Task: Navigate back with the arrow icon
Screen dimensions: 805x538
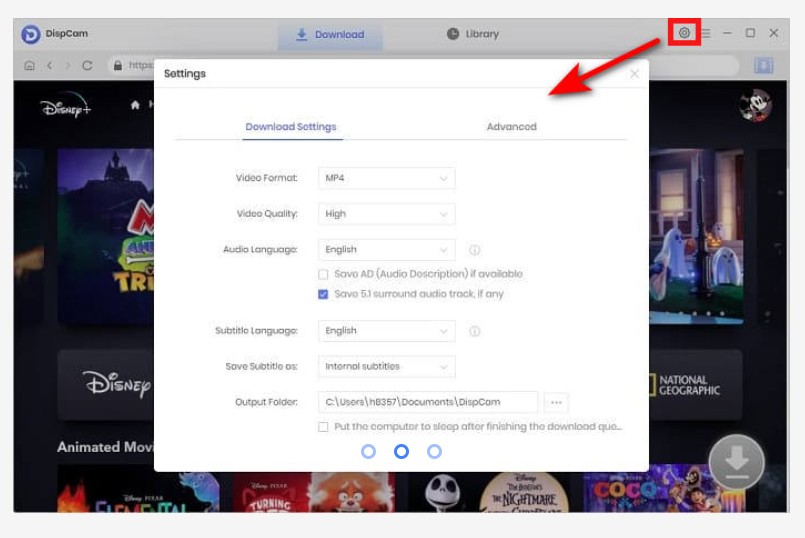Action: [50, 66]
